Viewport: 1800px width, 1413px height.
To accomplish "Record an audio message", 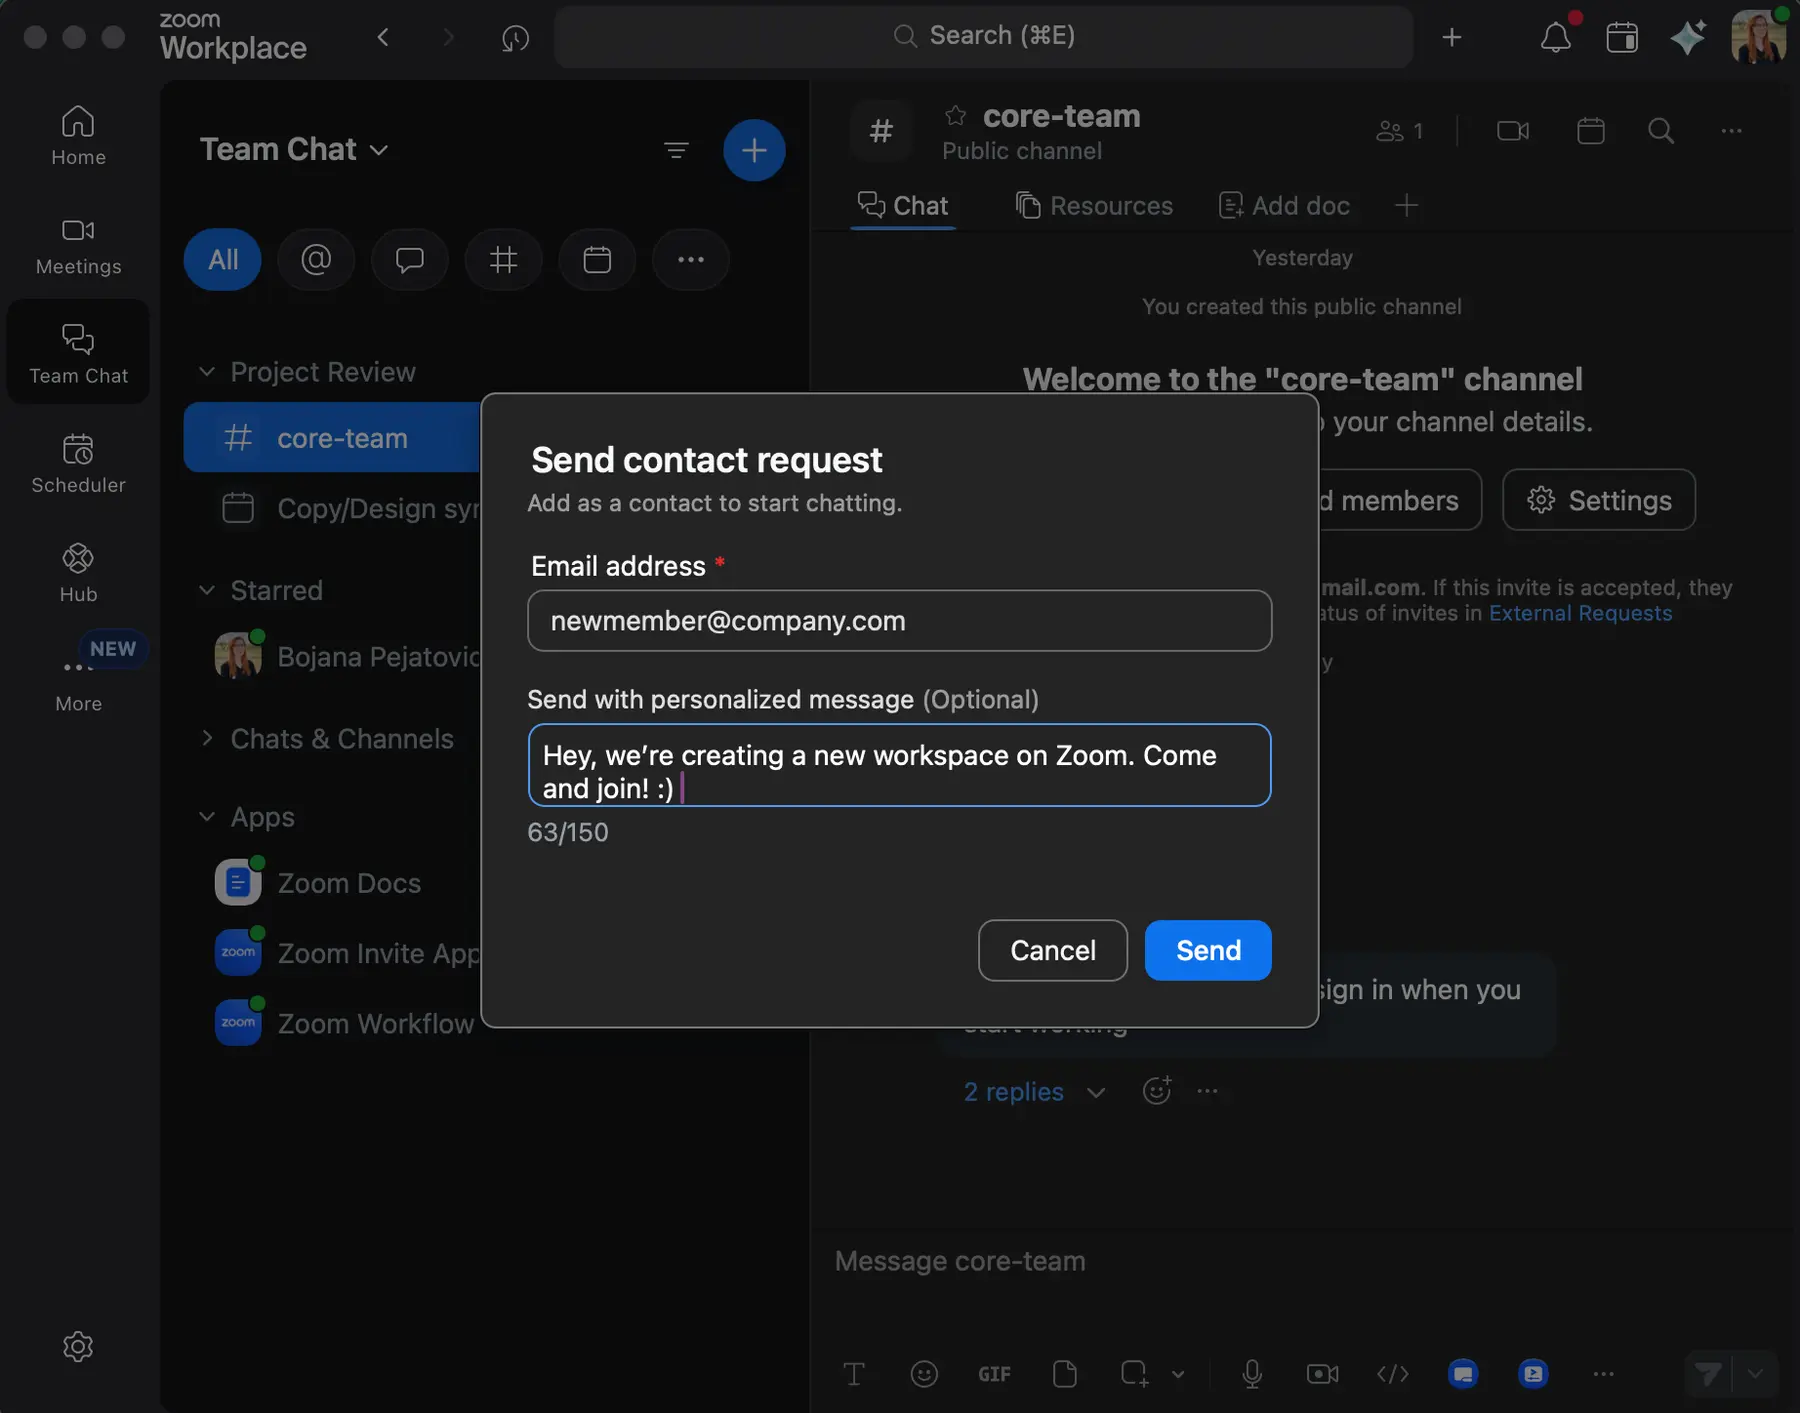I will [1251, 1374].
